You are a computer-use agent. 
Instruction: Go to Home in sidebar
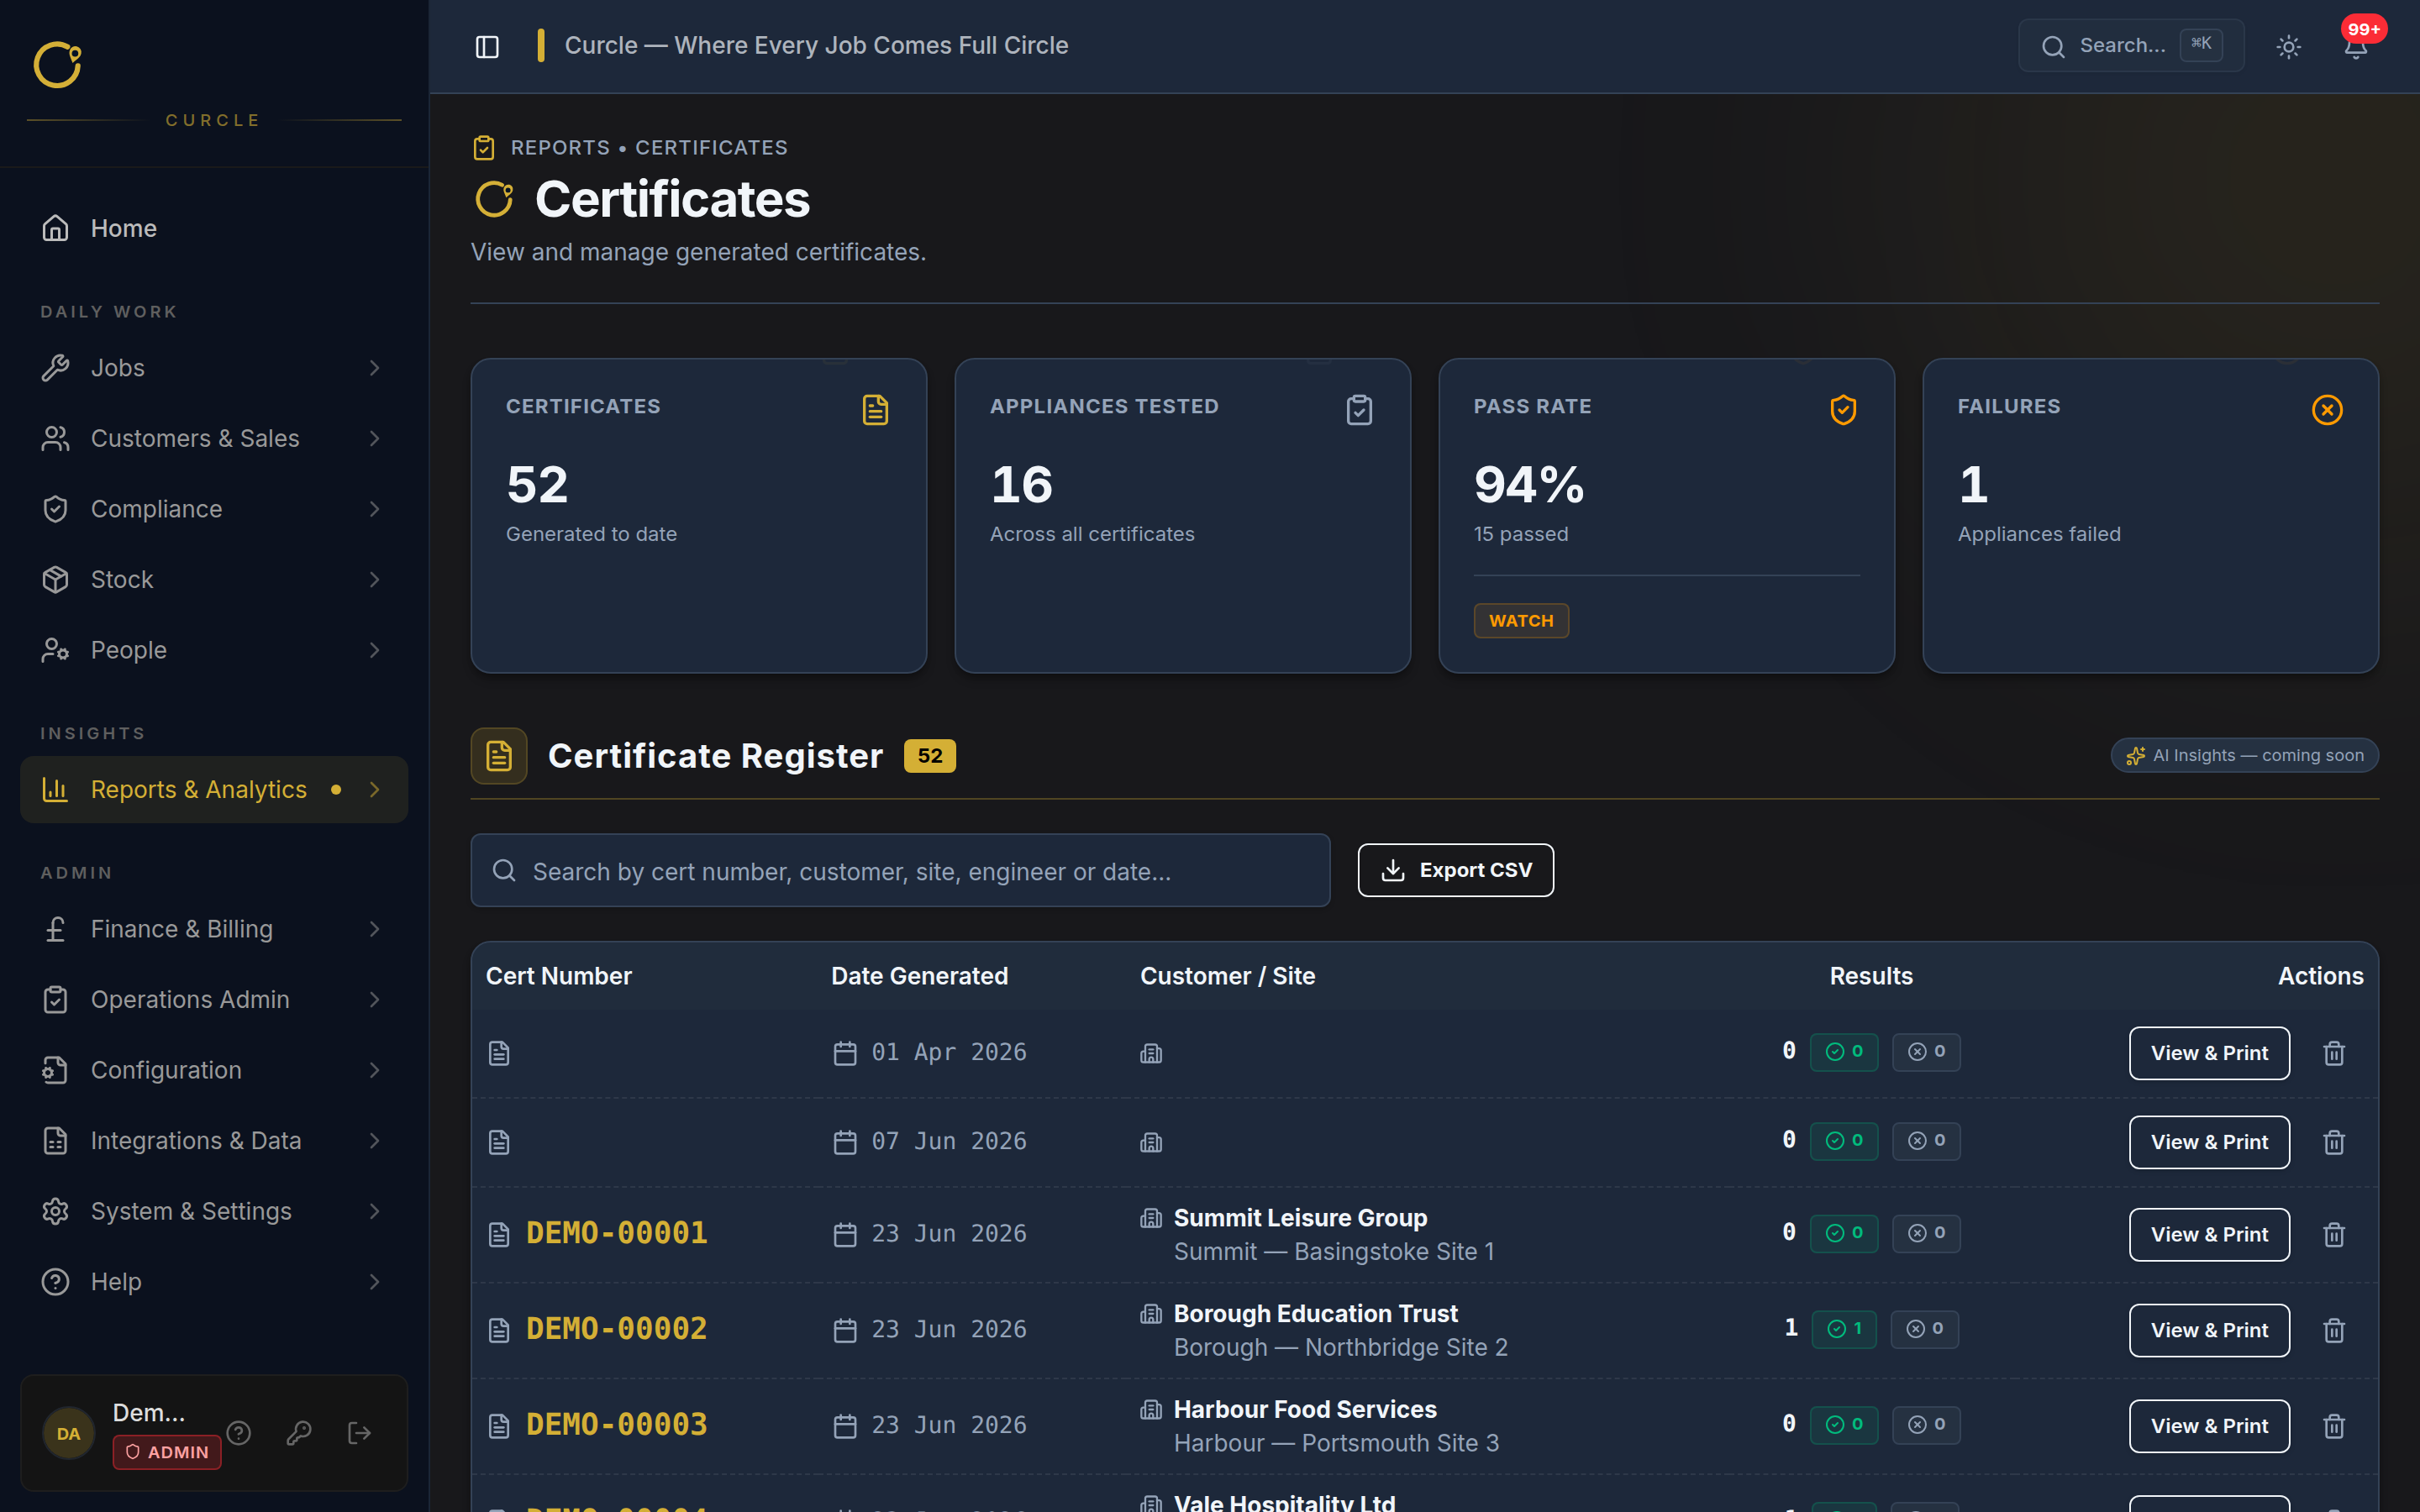pyautogui.click(x=213, y=228)
